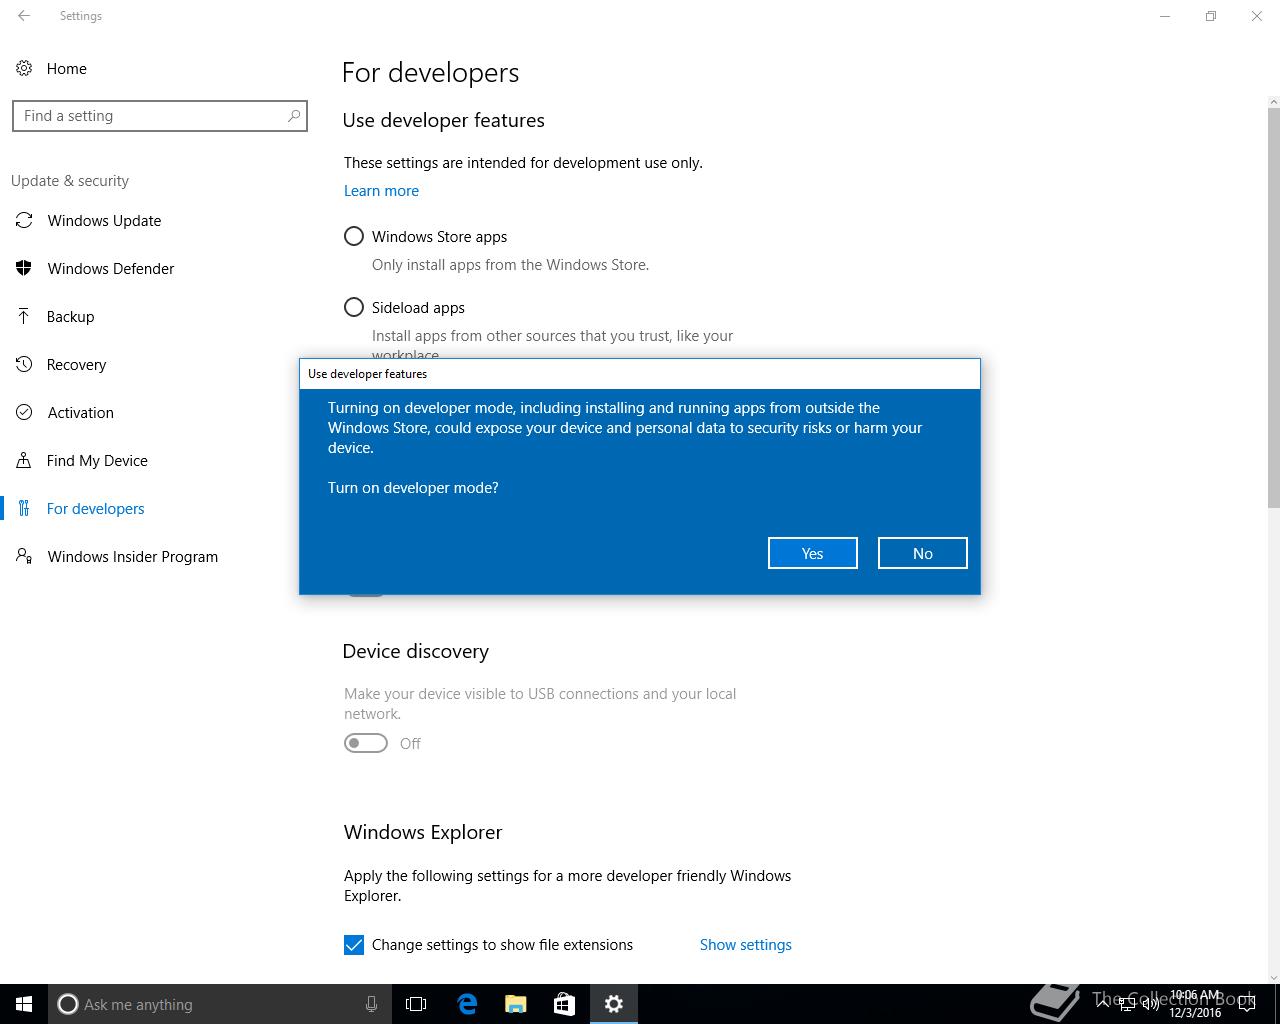This screenshot has width=1280, height=1024.
Task: Click the volume speaker tray icon
Action: point(1151,1004)
